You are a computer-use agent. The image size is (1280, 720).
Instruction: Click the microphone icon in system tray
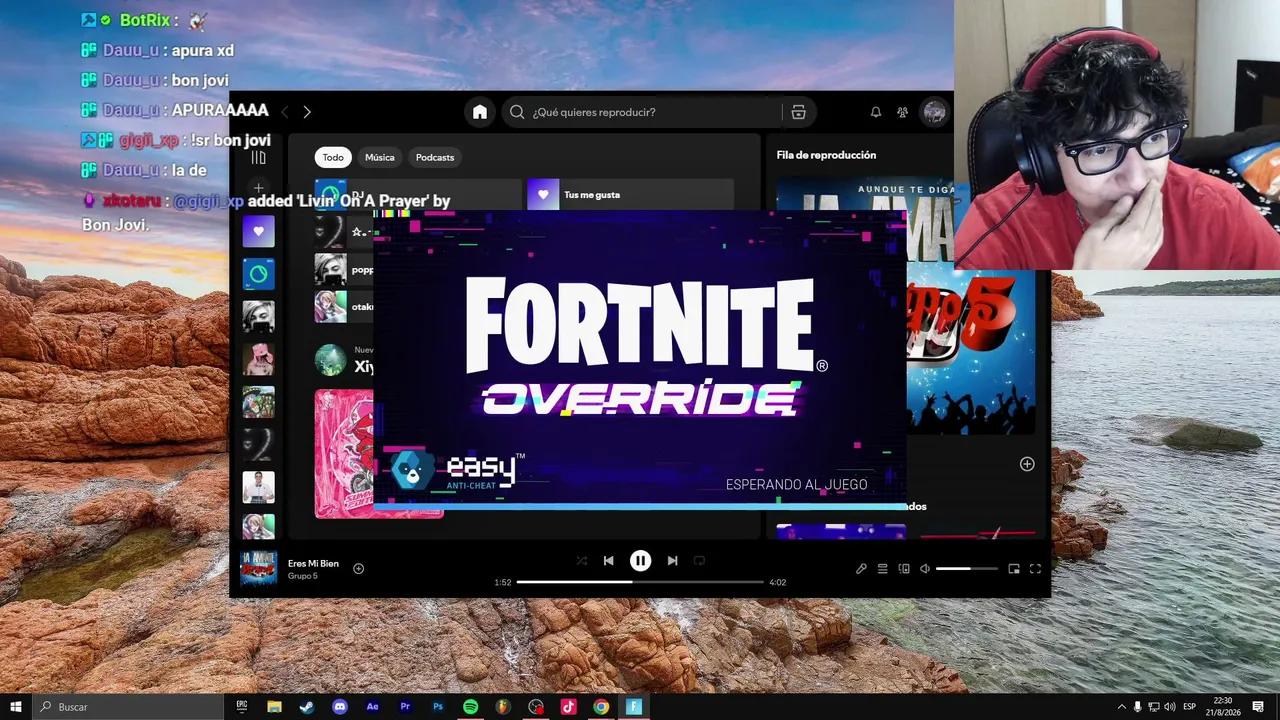point(1137,707)
